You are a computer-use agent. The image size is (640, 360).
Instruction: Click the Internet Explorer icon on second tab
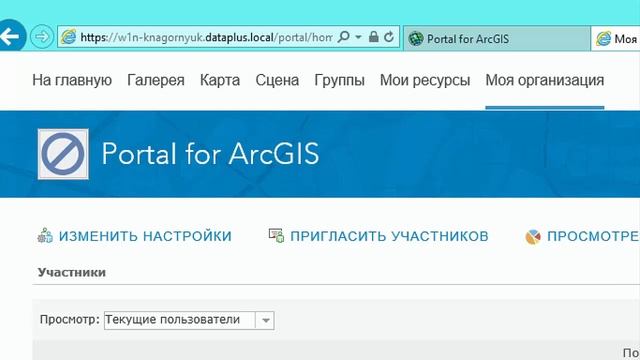pos(603,39)
